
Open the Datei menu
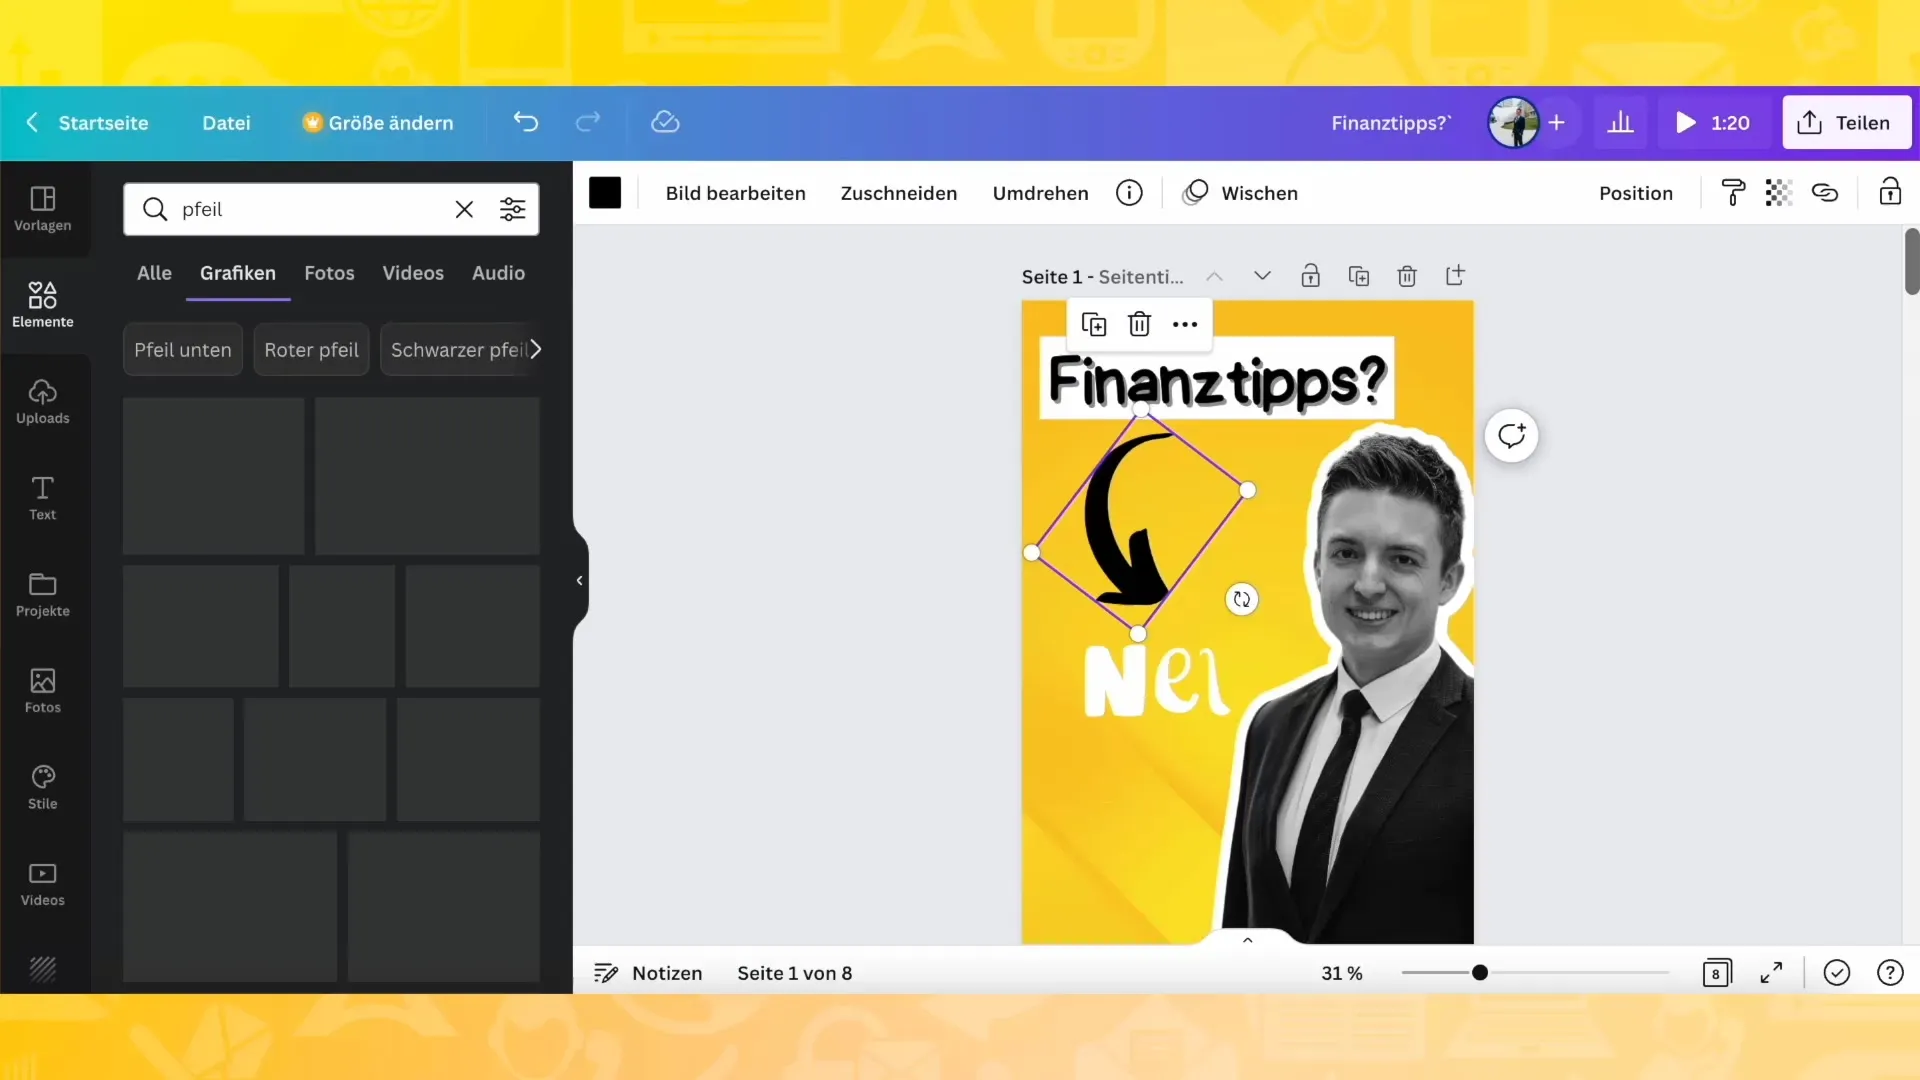point(224,121)
